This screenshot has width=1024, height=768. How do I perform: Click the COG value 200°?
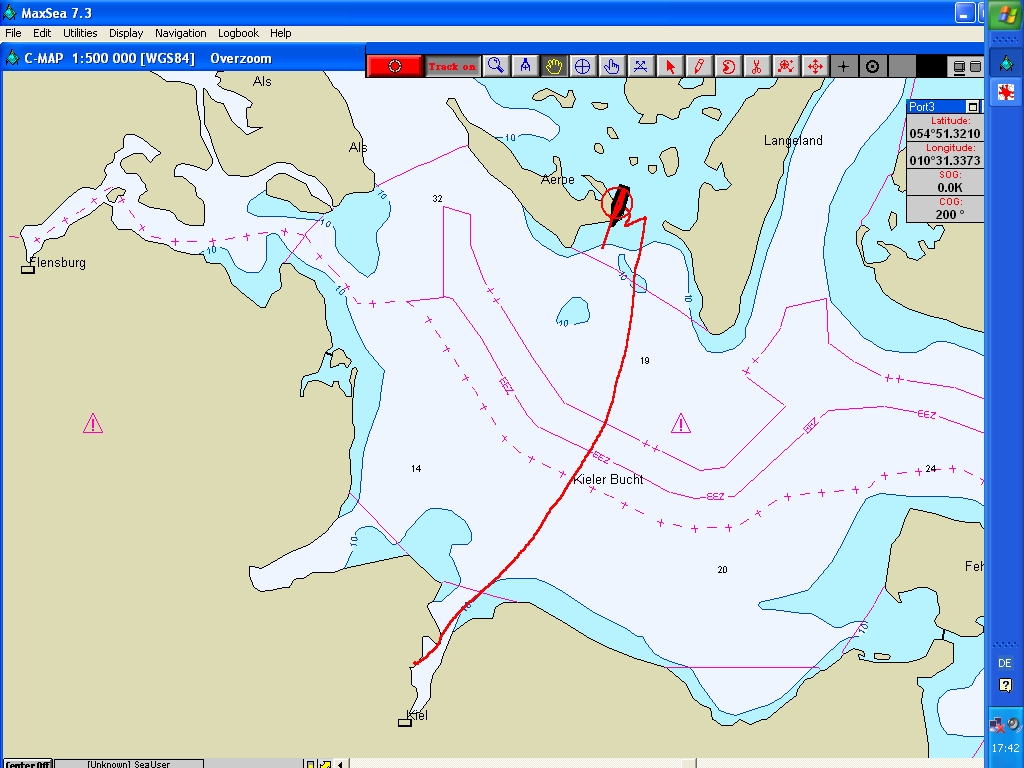tap(950, 214)
